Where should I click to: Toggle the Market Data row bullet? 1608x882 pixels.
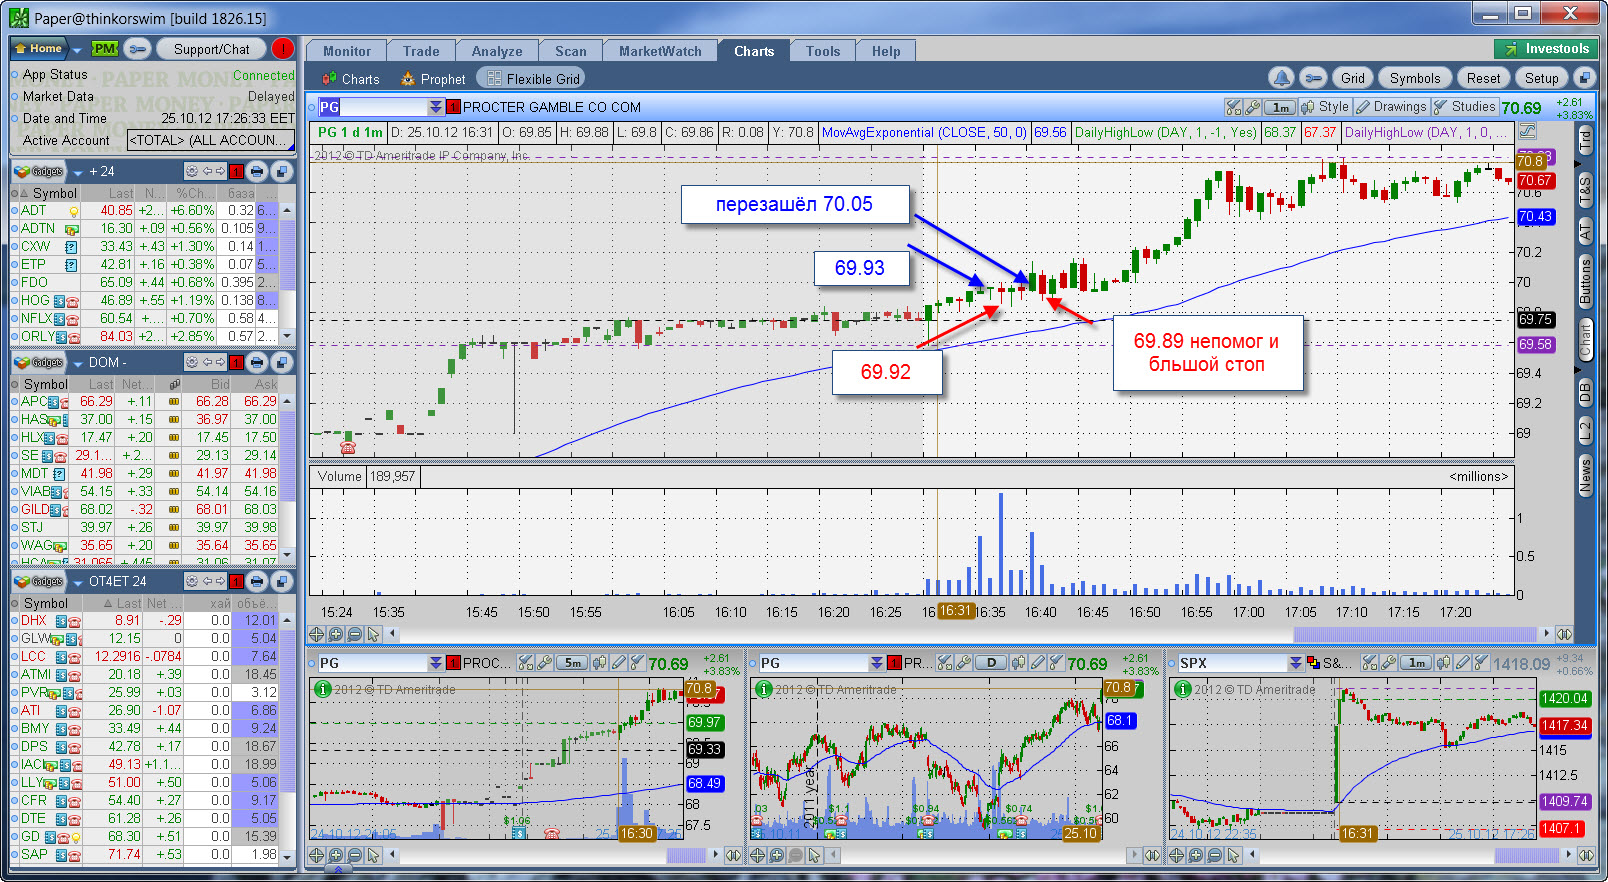pos(15,97)
